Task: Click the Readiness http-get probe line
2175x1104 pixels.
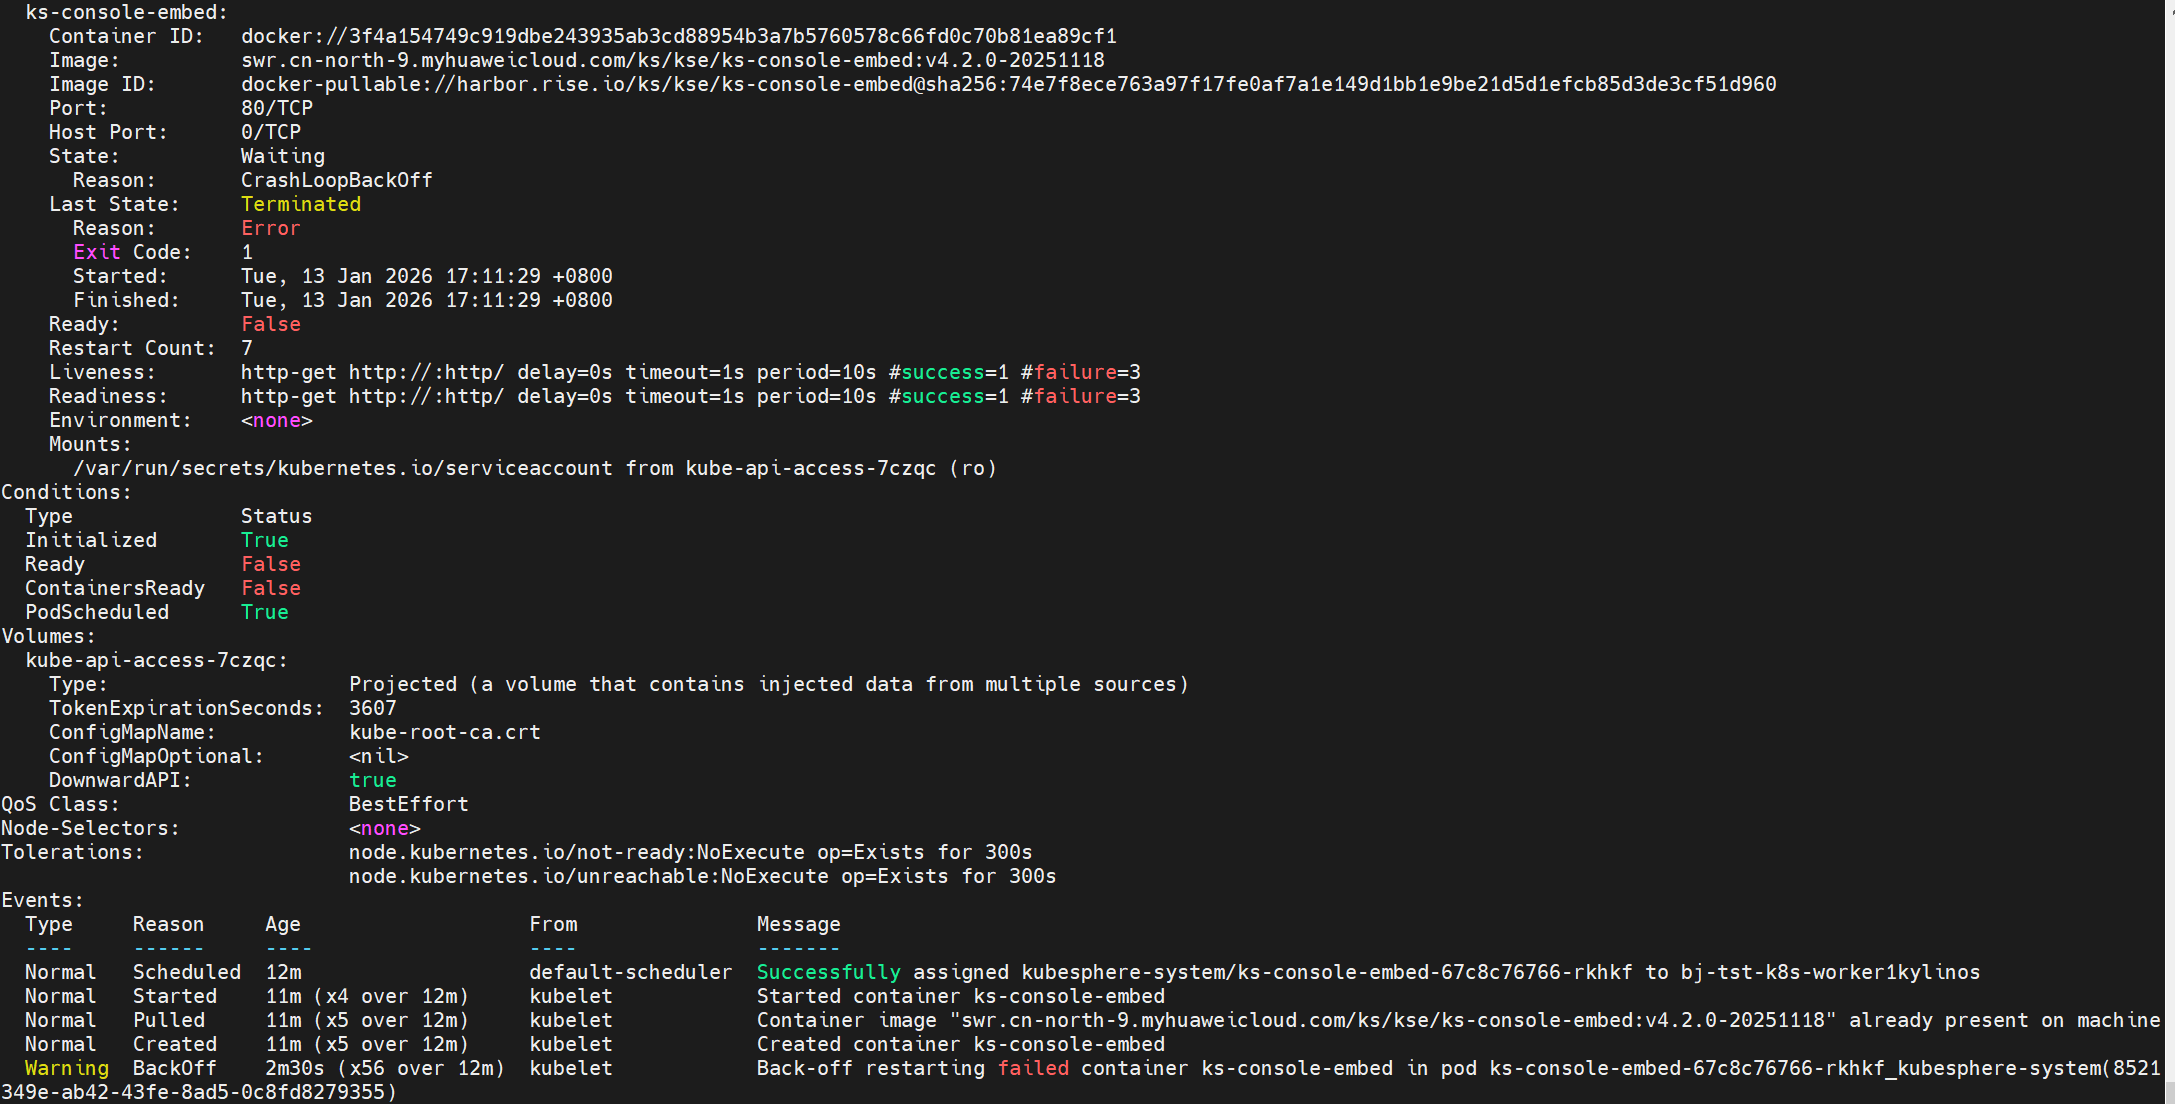Action: 690,396
